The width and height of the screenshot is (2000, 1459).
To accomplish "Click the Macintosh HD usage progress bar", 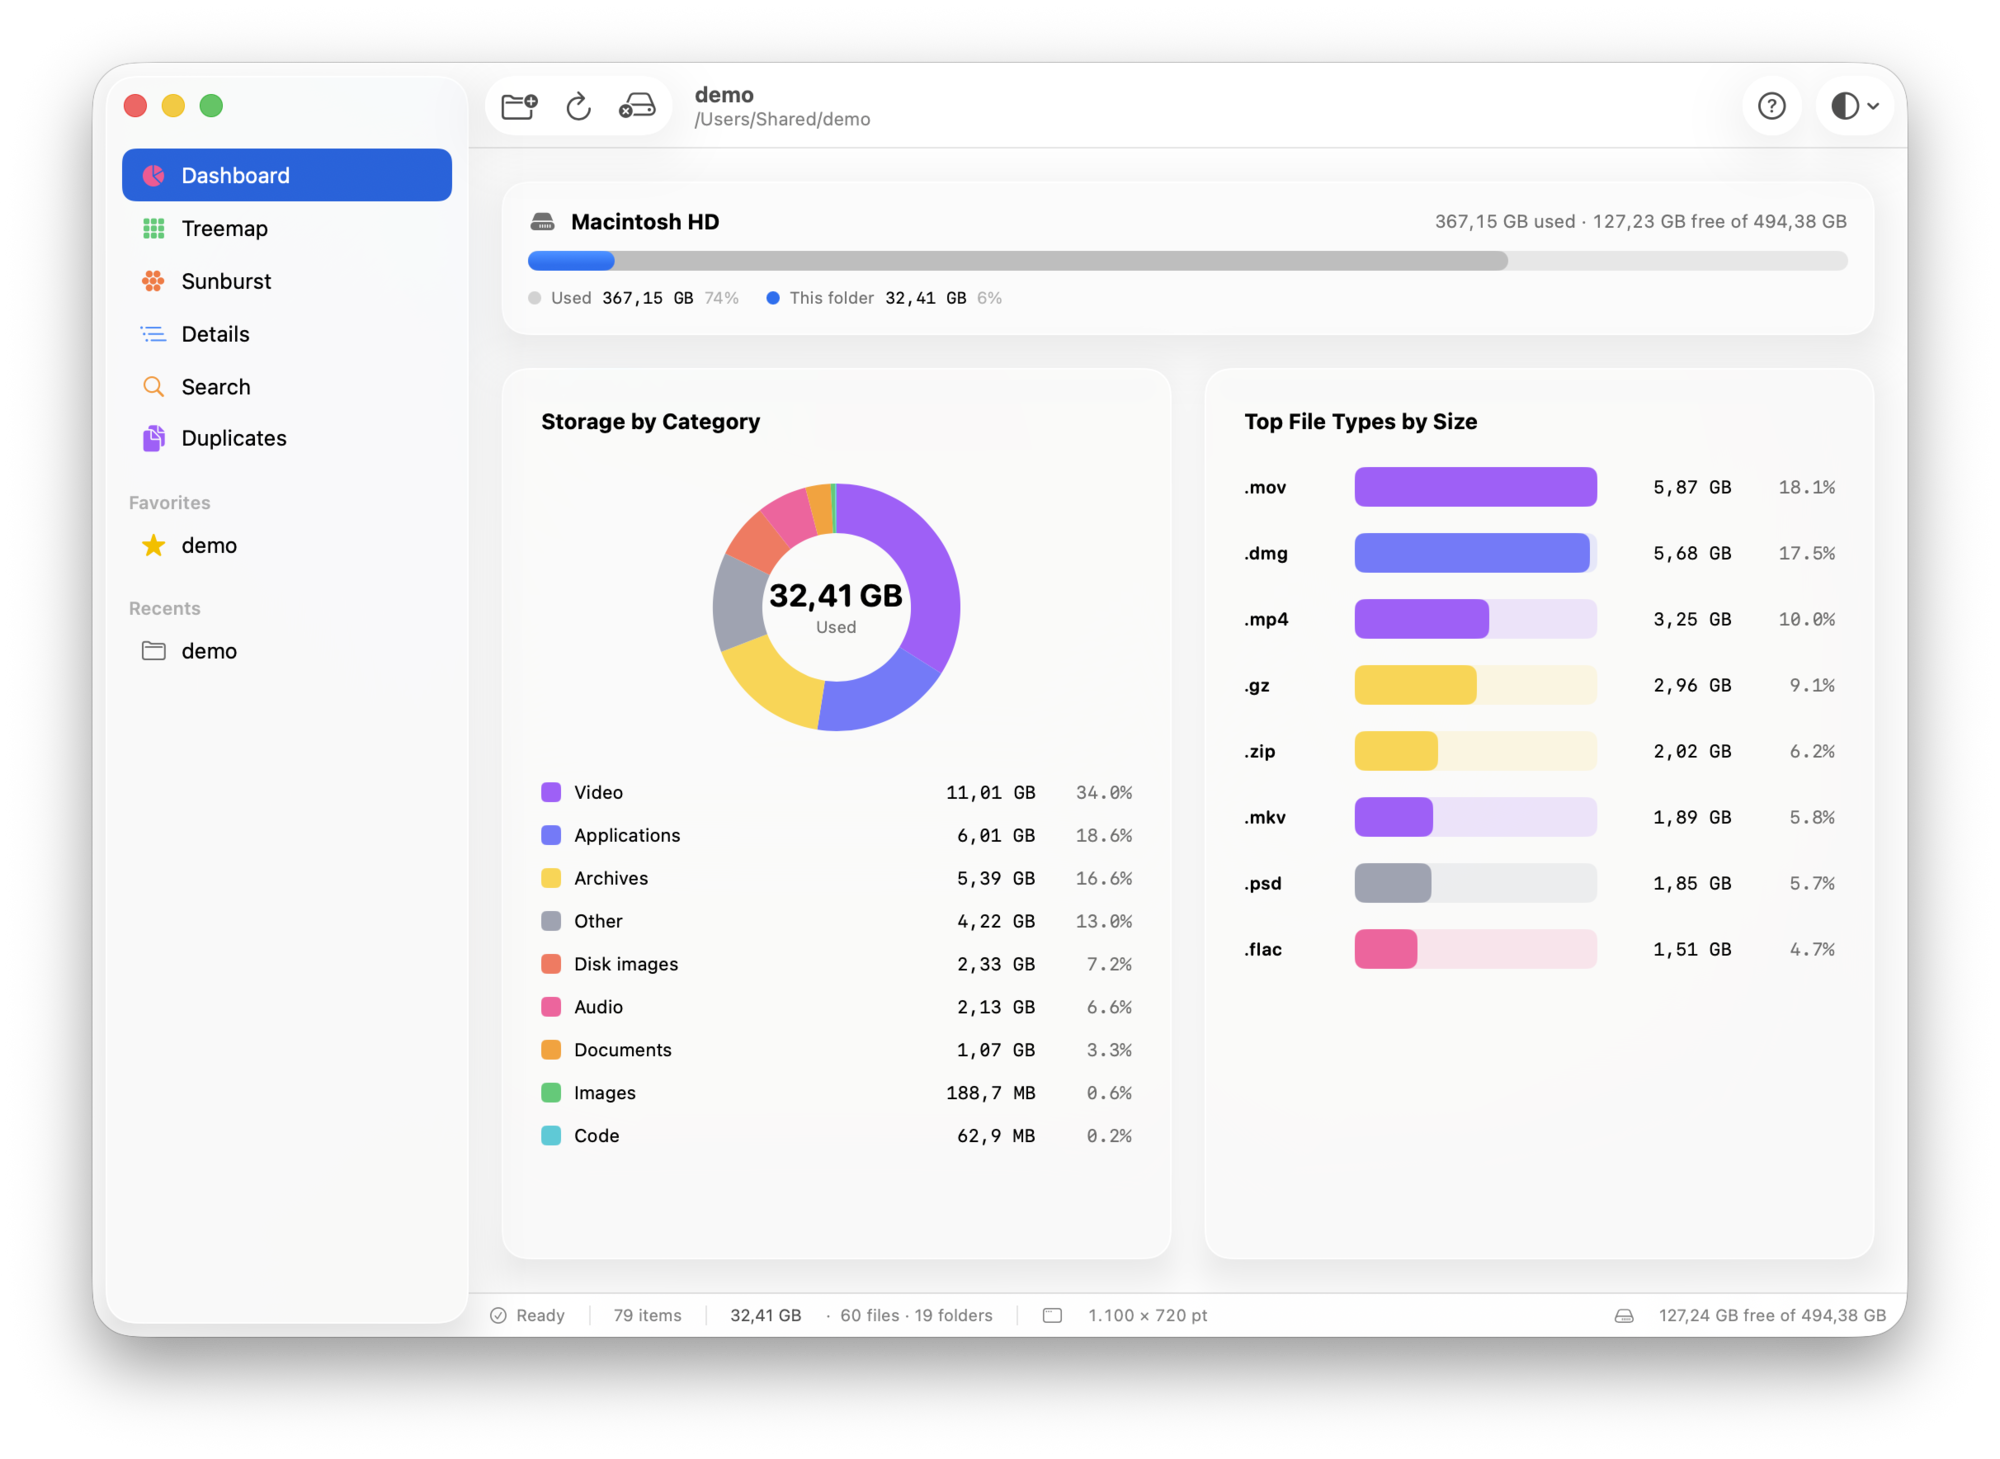I will 1187,261.
